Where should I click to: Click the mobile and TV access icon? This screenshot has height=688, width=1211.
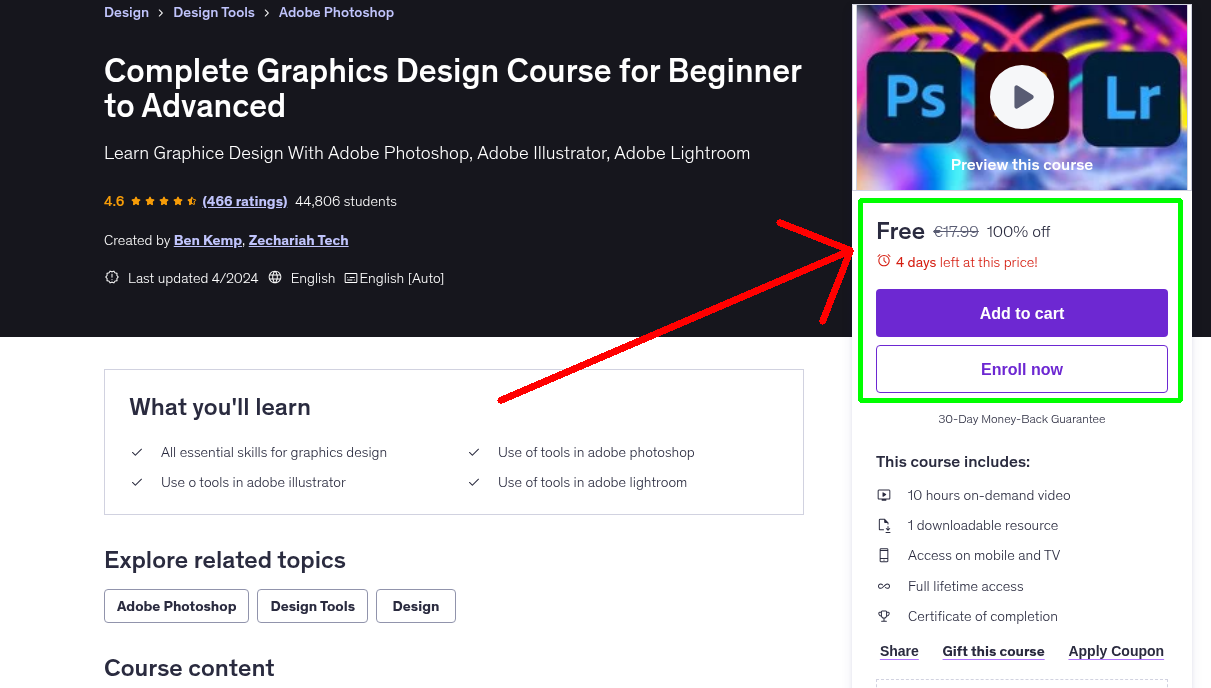tap(884, 555)
